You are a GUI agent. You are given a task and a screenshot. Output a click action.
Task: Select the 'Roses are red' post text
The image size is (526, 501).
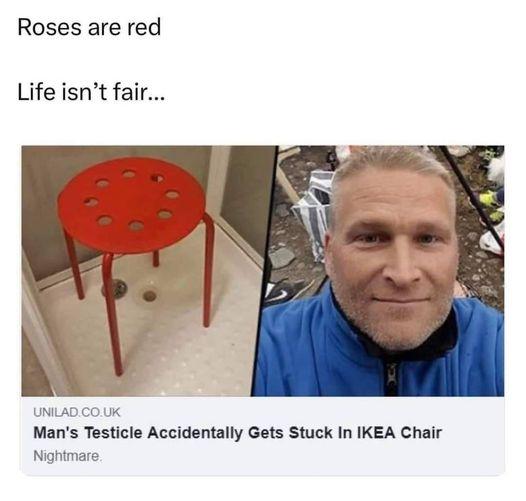click(89, 27)
